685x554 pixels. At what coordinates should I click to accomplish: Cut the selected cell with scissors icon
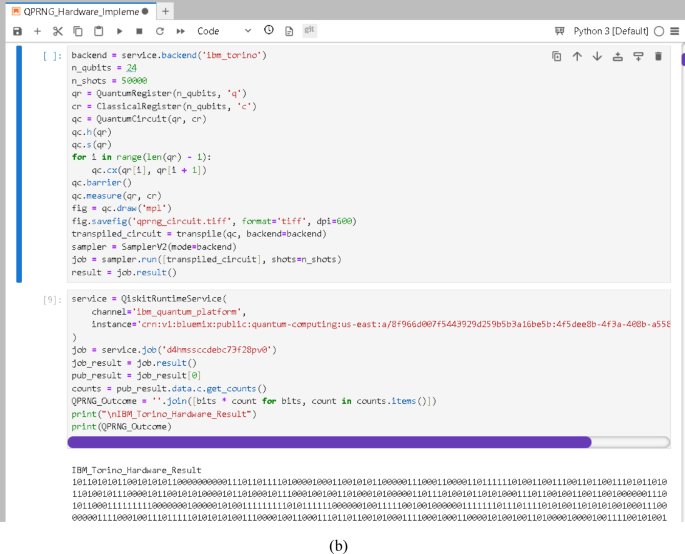(57, 31)
